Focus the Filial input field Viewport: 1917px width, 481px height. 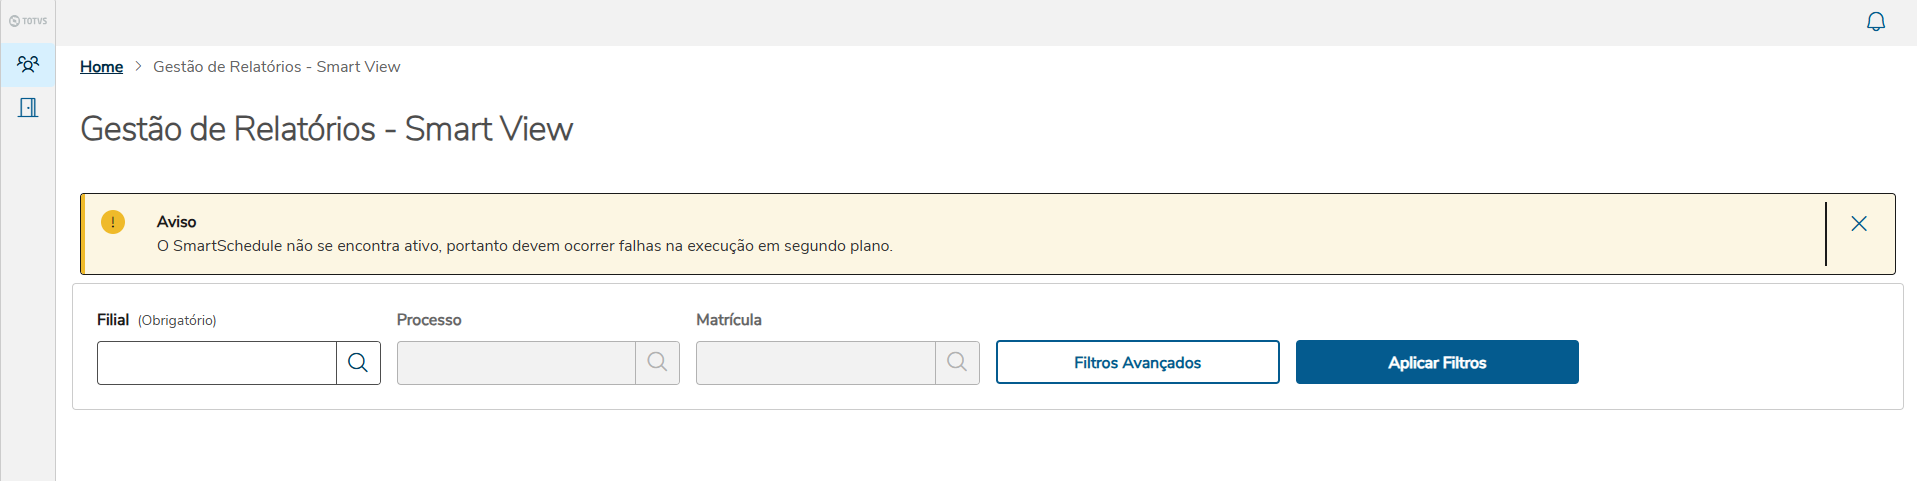[216, 363]
